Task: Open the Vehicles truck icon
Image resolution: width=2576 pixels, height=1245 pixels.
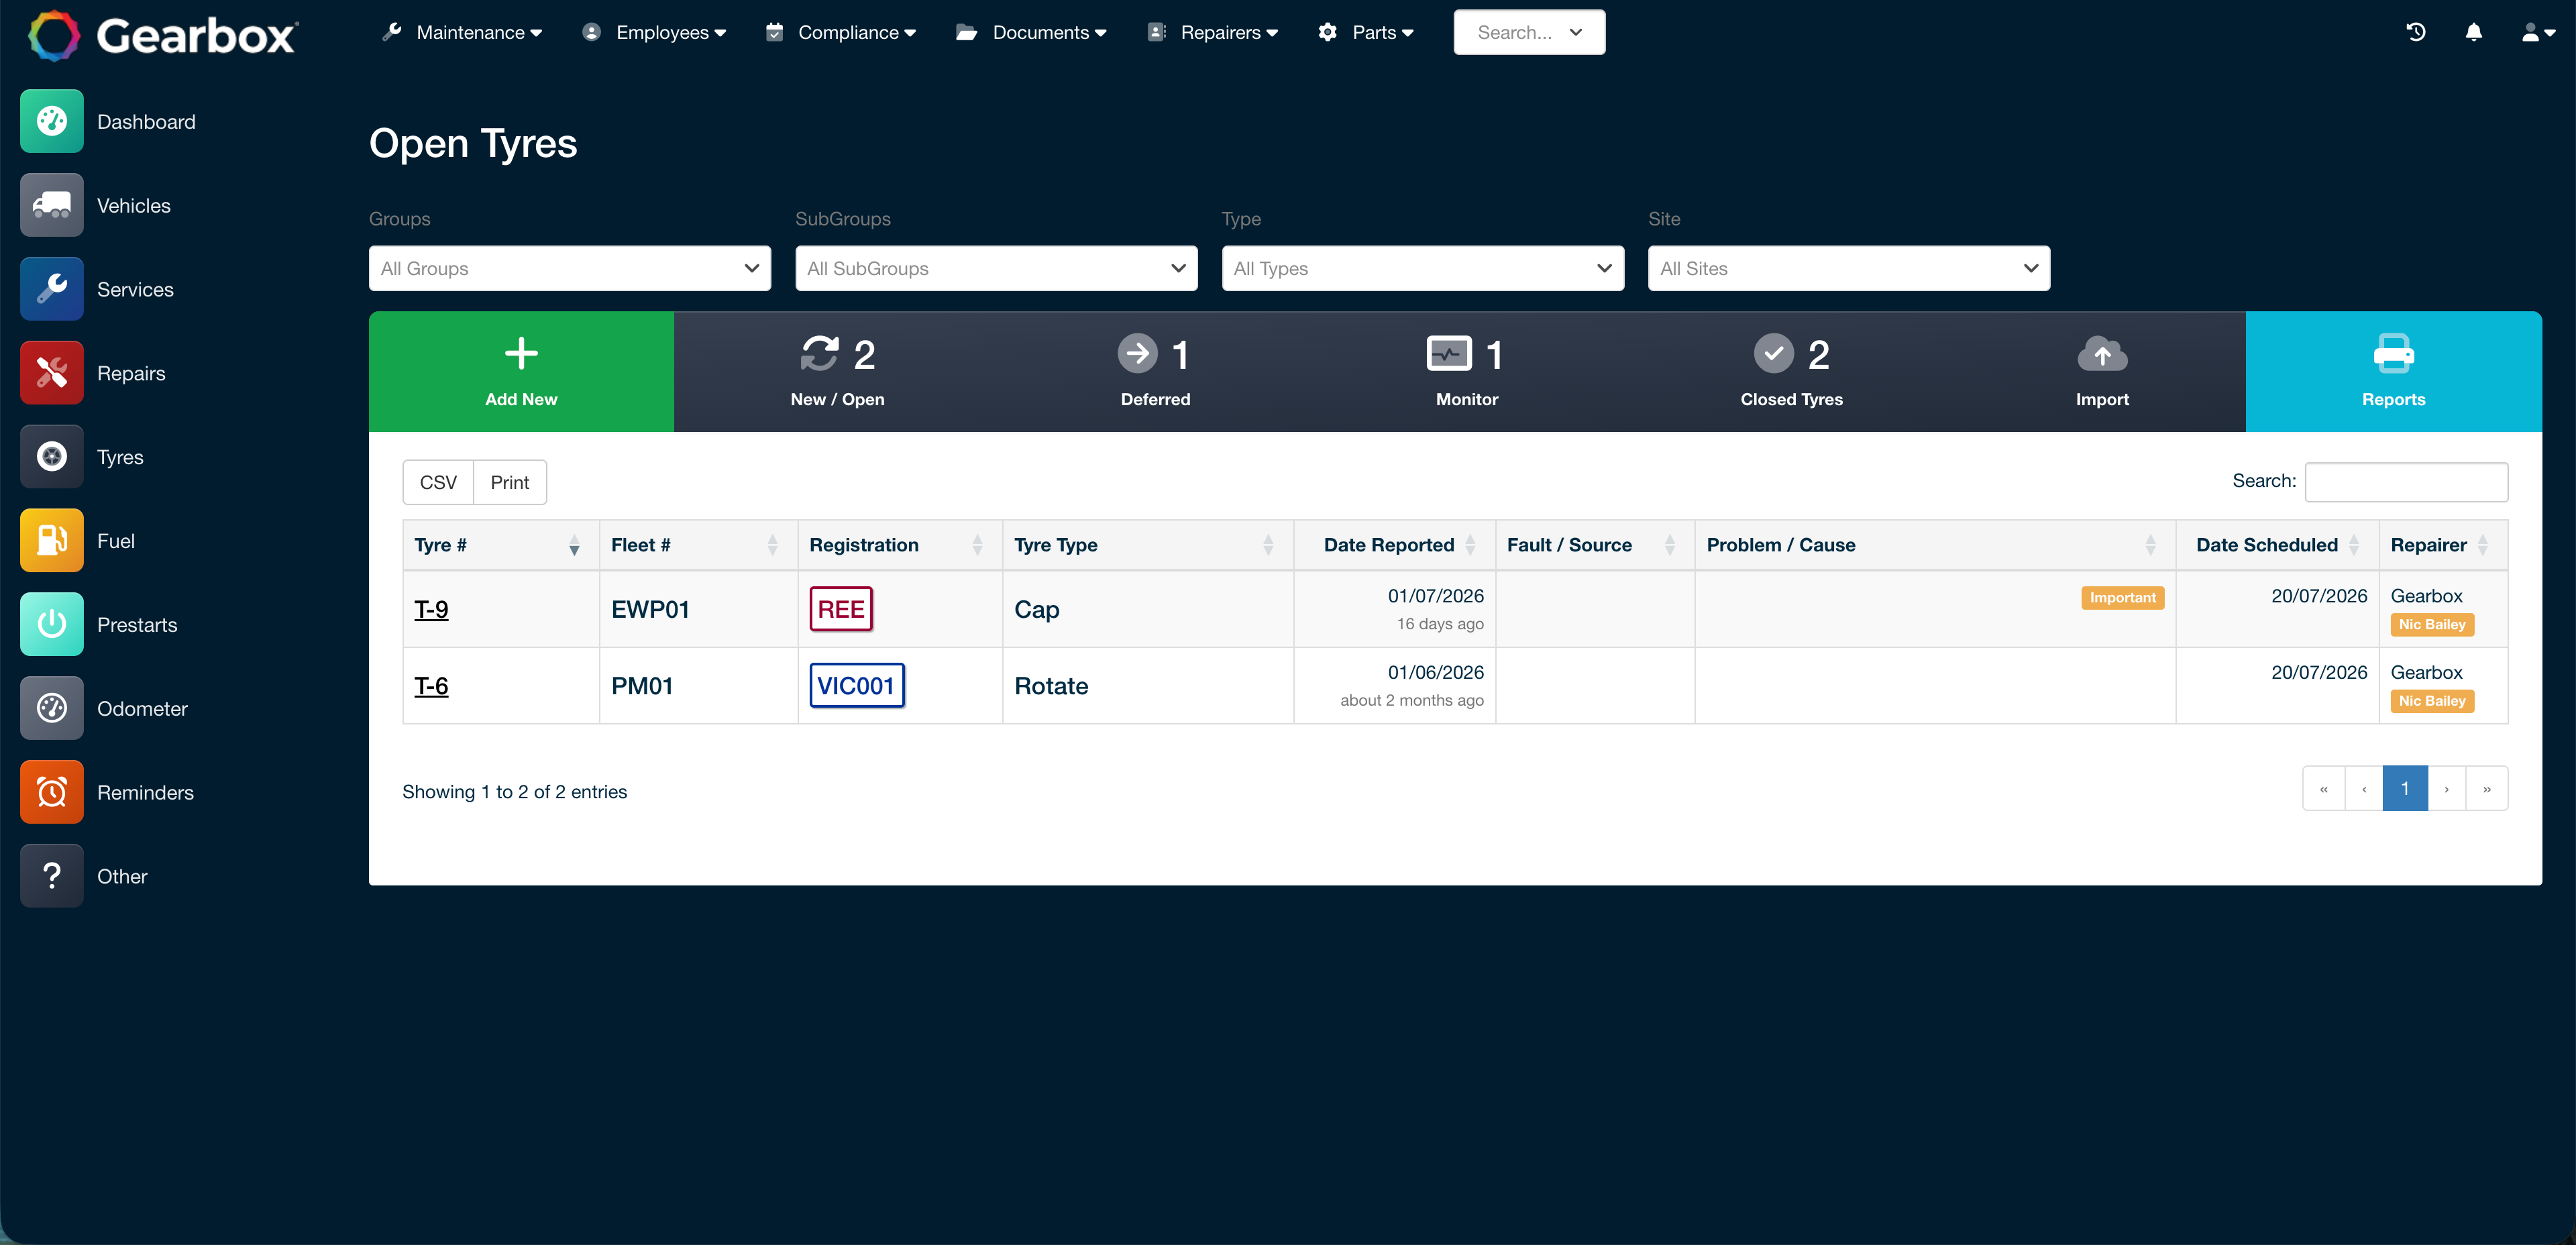Action: click(x=52, y=205)
